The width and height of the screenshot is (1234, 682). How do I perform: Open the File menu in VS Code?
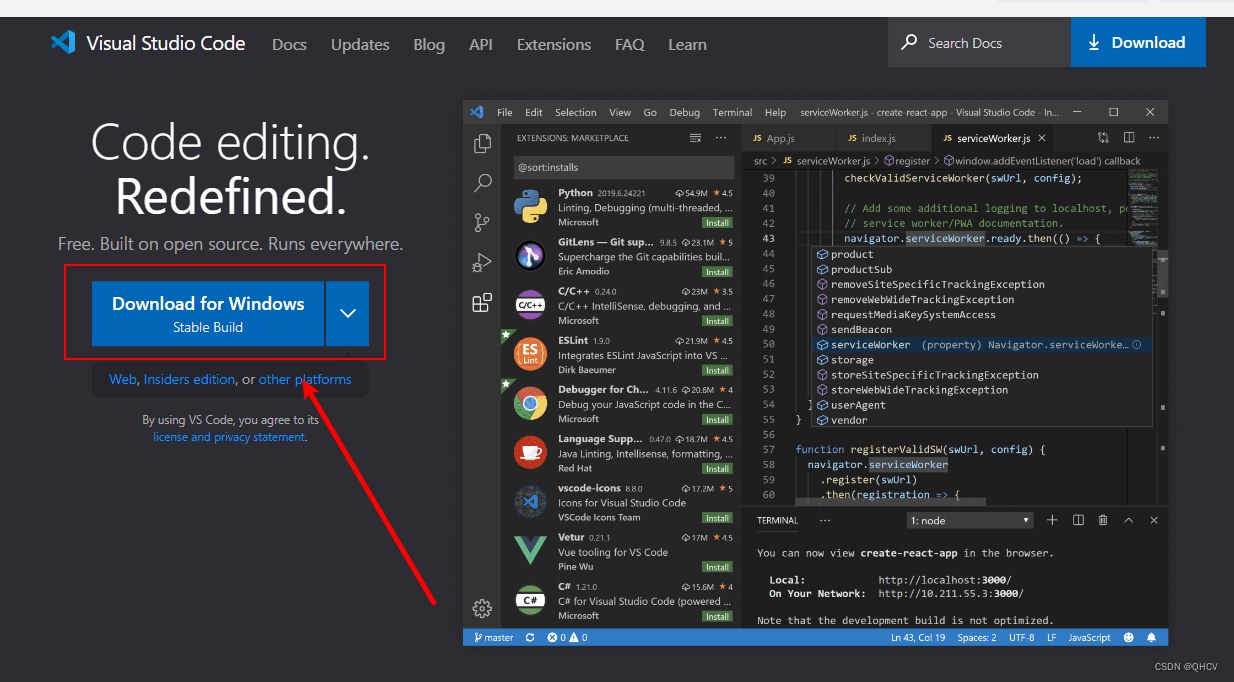(505, 112)
